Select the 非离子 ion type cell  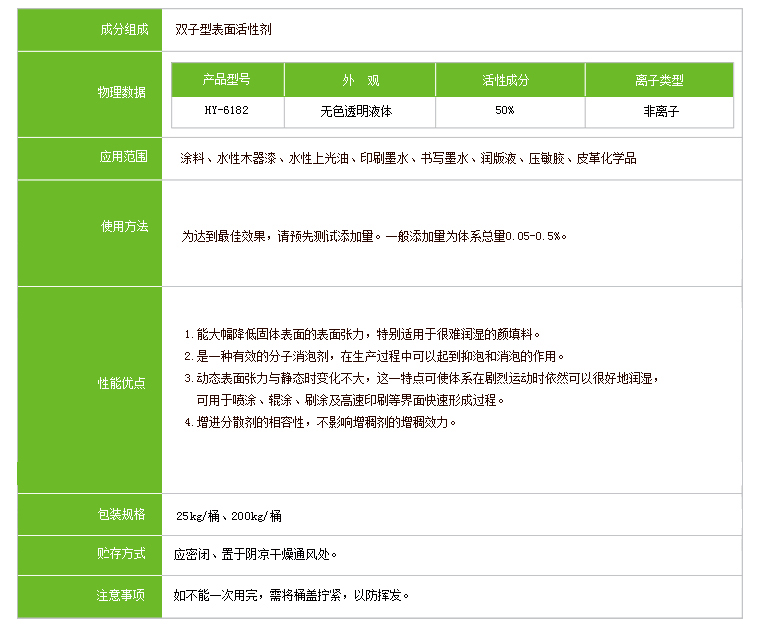(659, 111)
